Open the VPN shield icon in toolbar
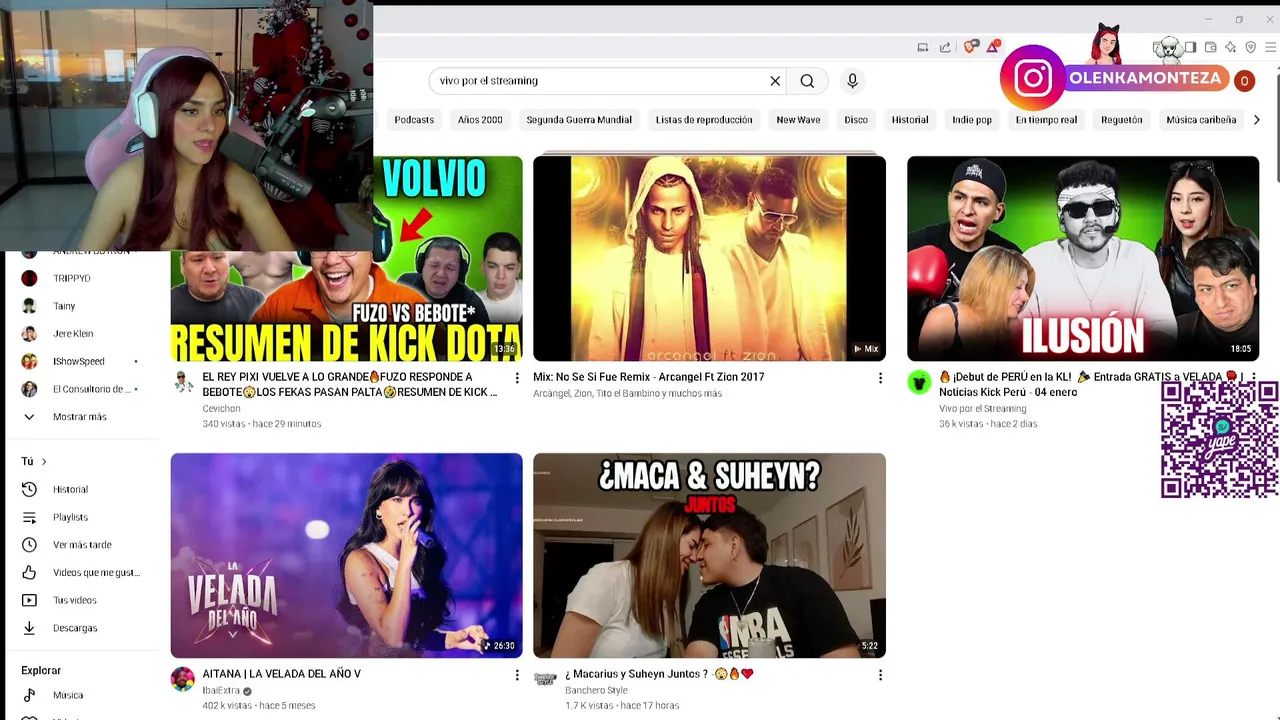This screenshot has height=720, width=1280. 1251,47
